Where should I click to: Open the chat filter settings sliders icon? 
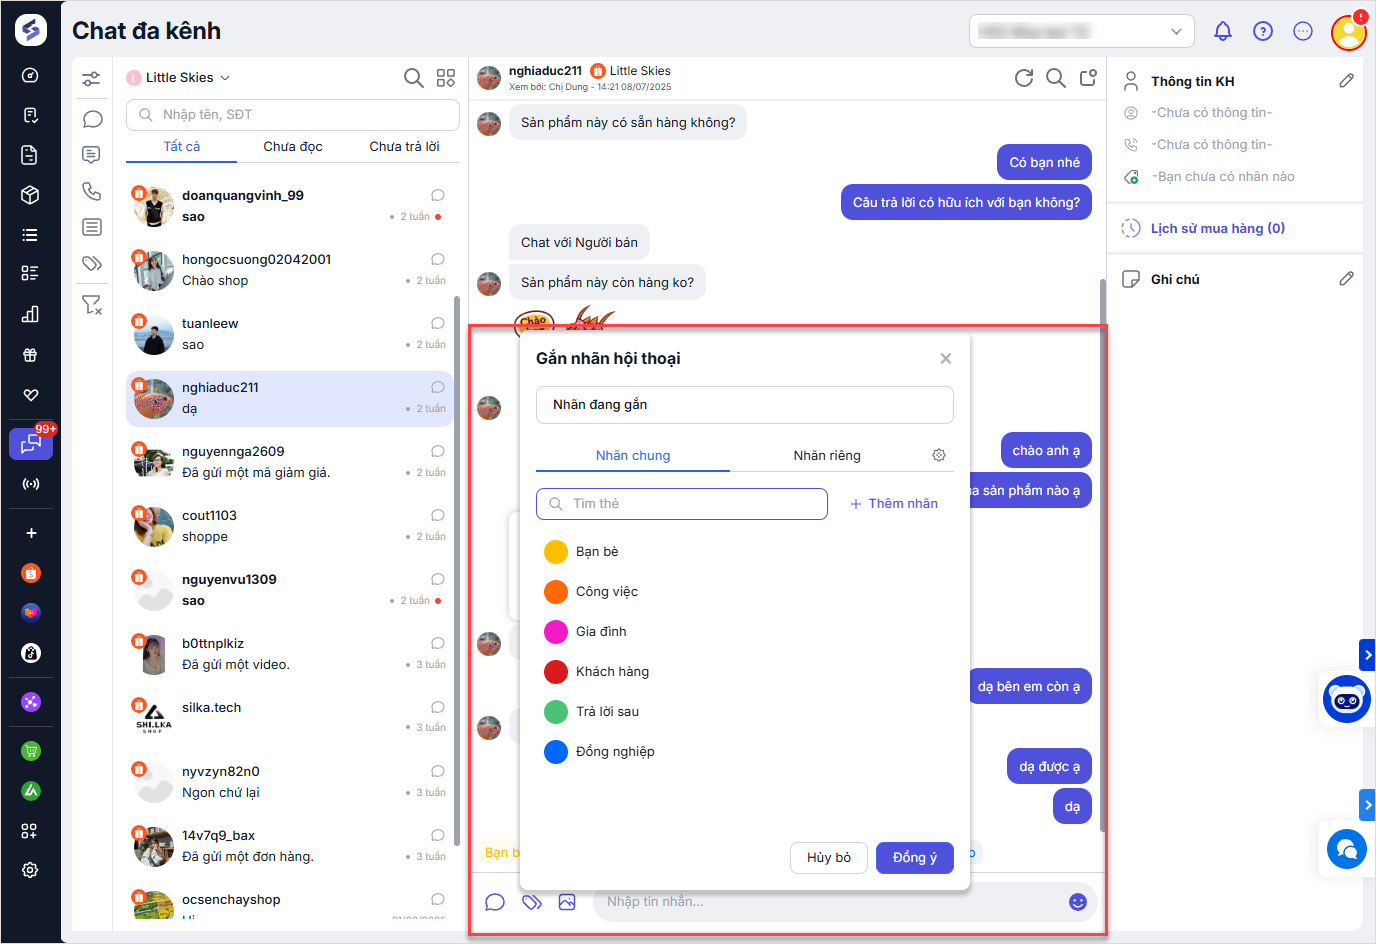point(91,78)
